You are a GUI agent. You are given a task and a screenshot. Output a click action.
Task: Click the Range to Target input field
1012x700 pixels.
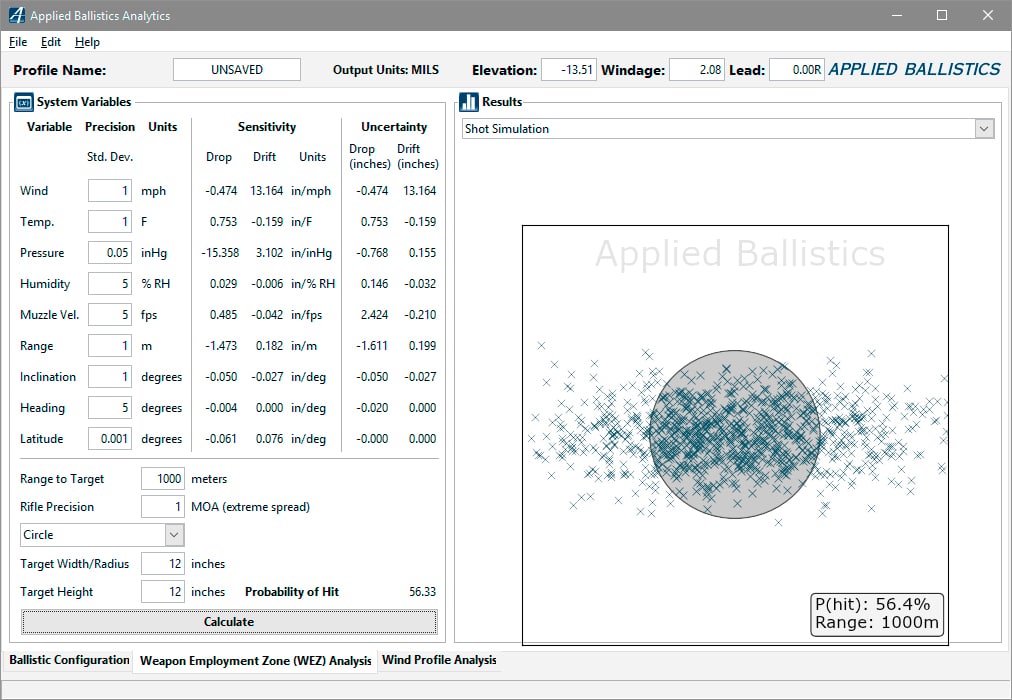click(163, 479)
